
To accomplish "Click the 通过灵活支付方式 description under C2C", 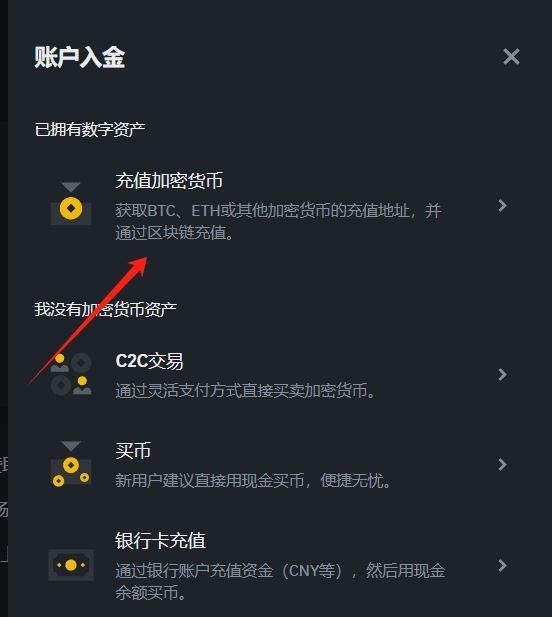I will click(246, 390).
